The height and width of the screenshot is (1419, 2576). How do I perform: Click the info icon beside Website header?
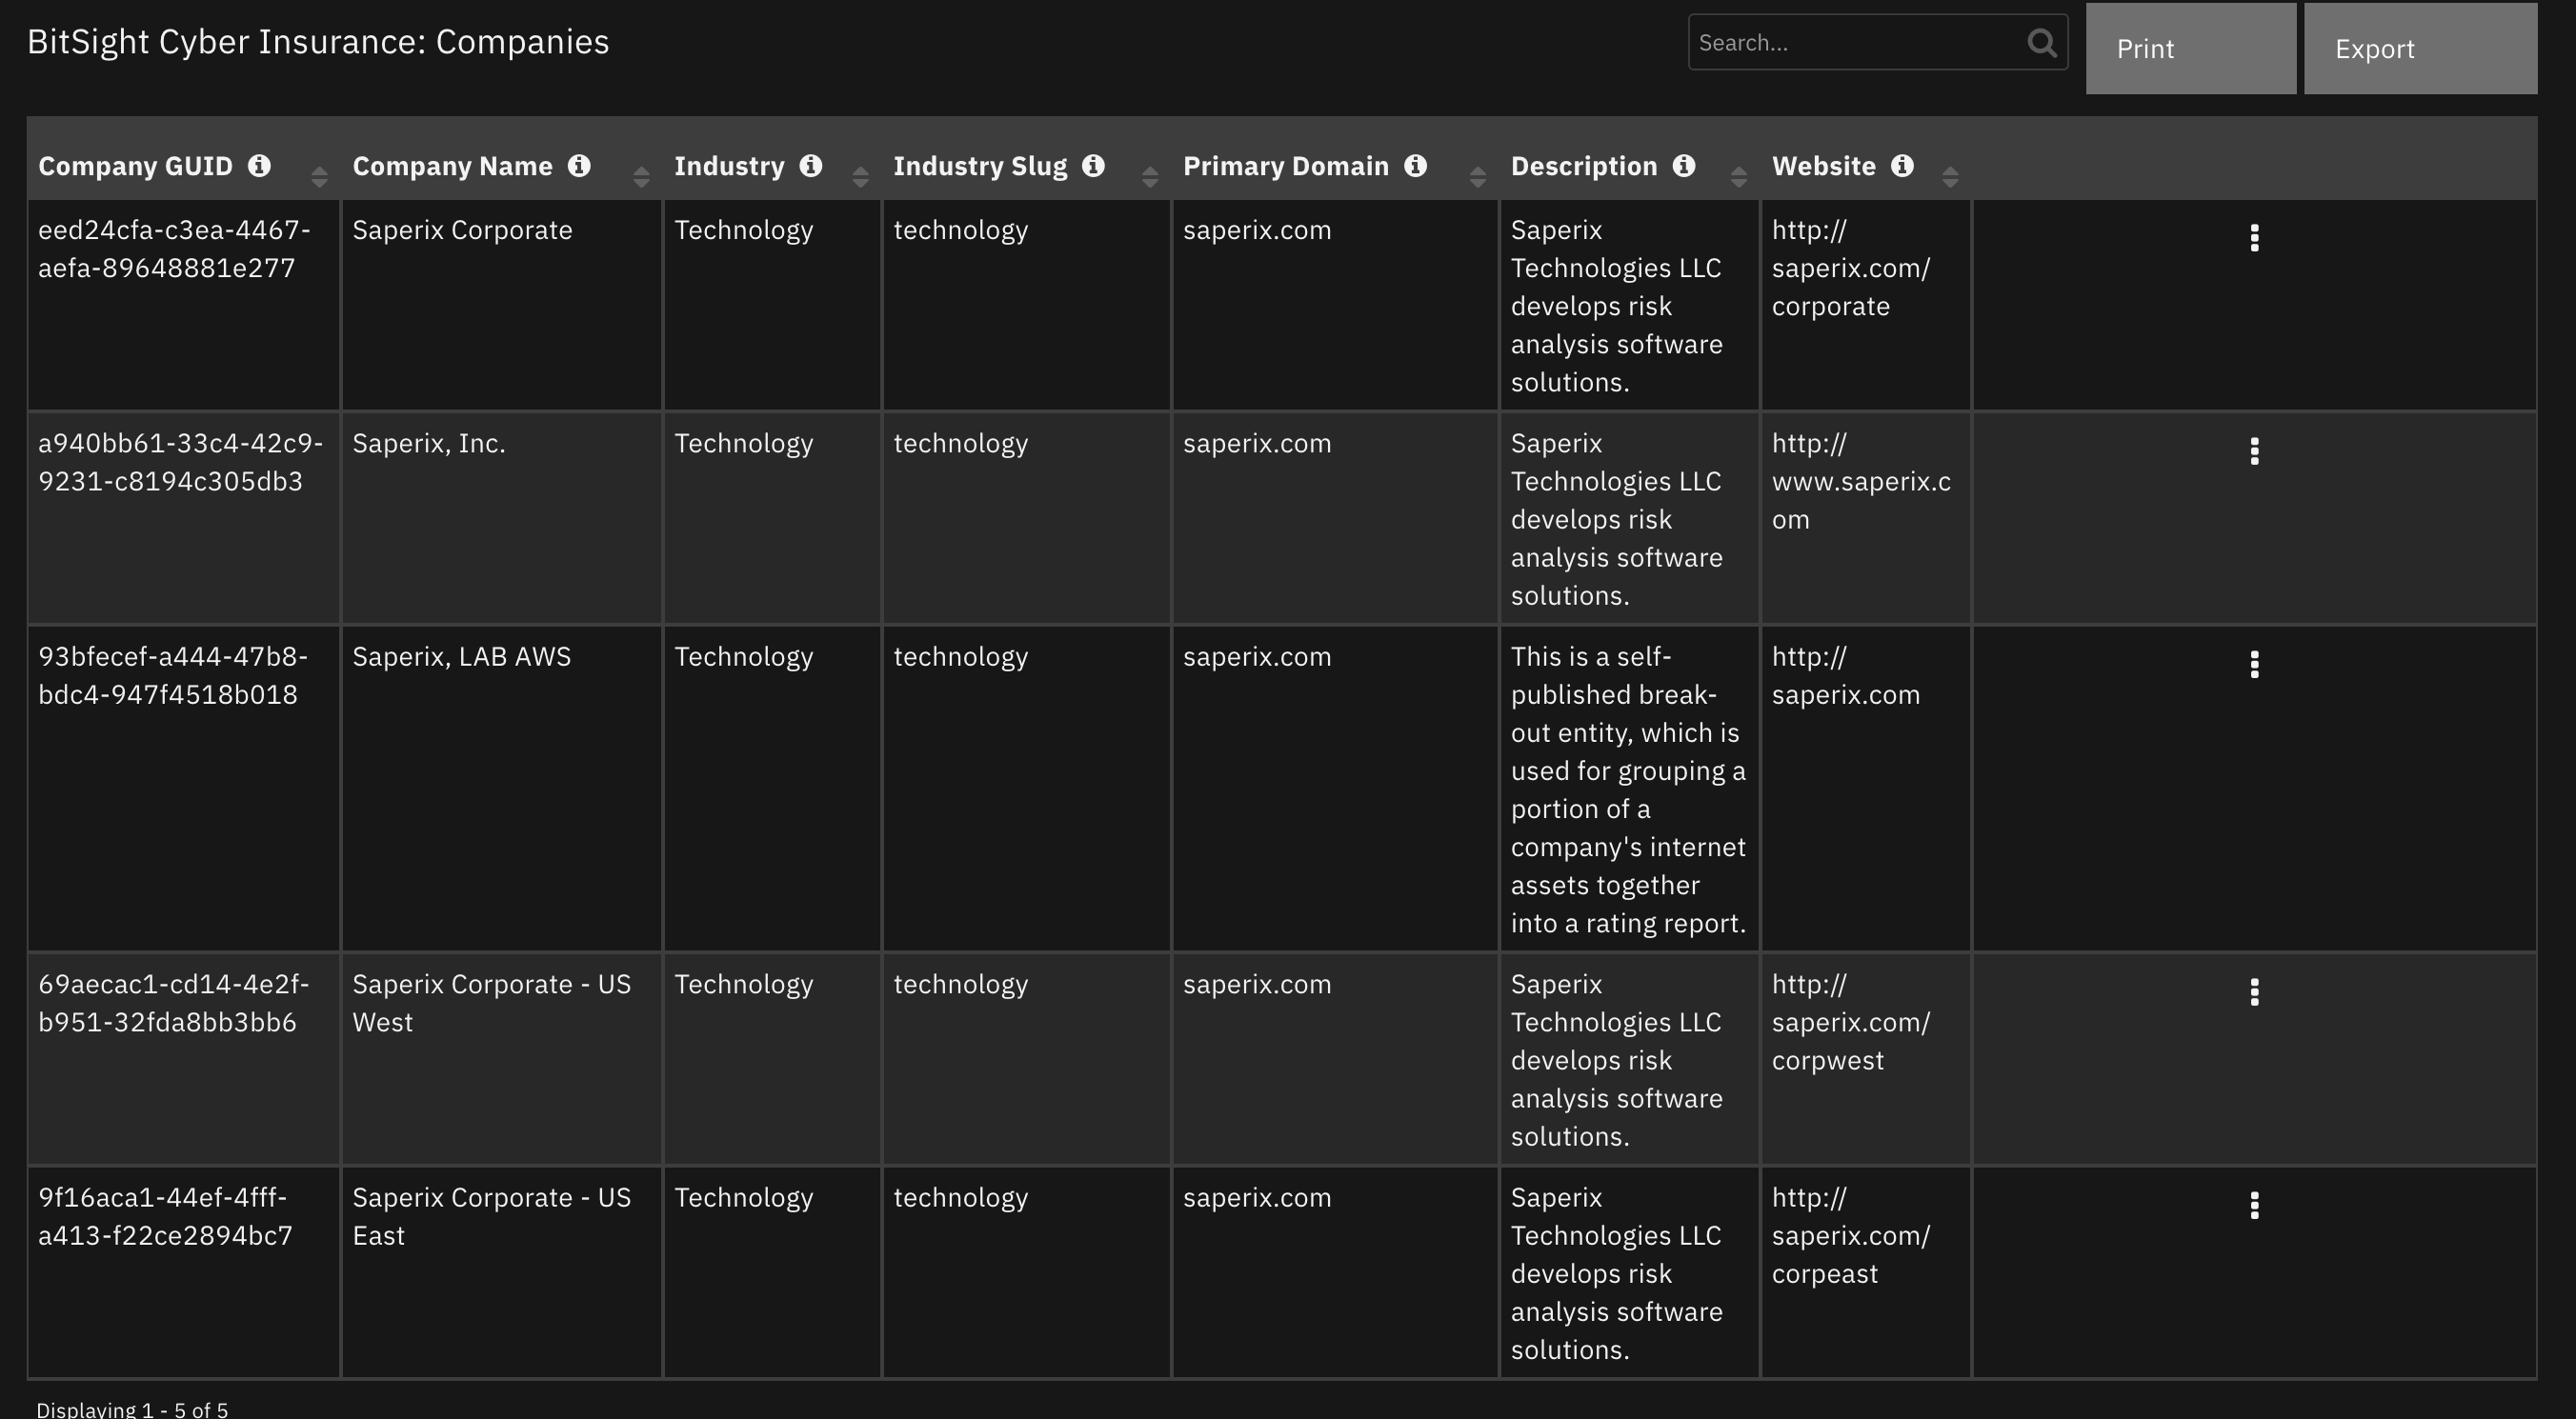(1903, 166)
